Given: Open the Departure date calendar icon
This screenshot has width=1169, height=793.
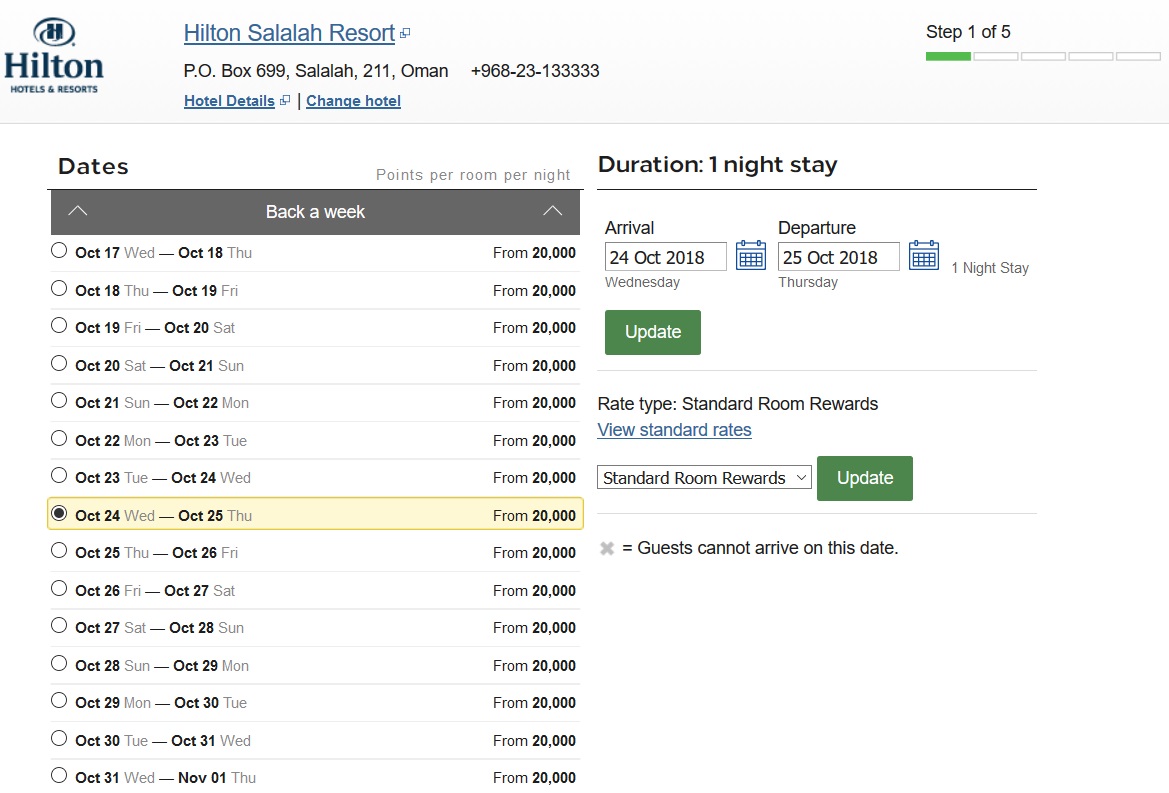Looking at the screenshot, I should click(x=923, y=256).
